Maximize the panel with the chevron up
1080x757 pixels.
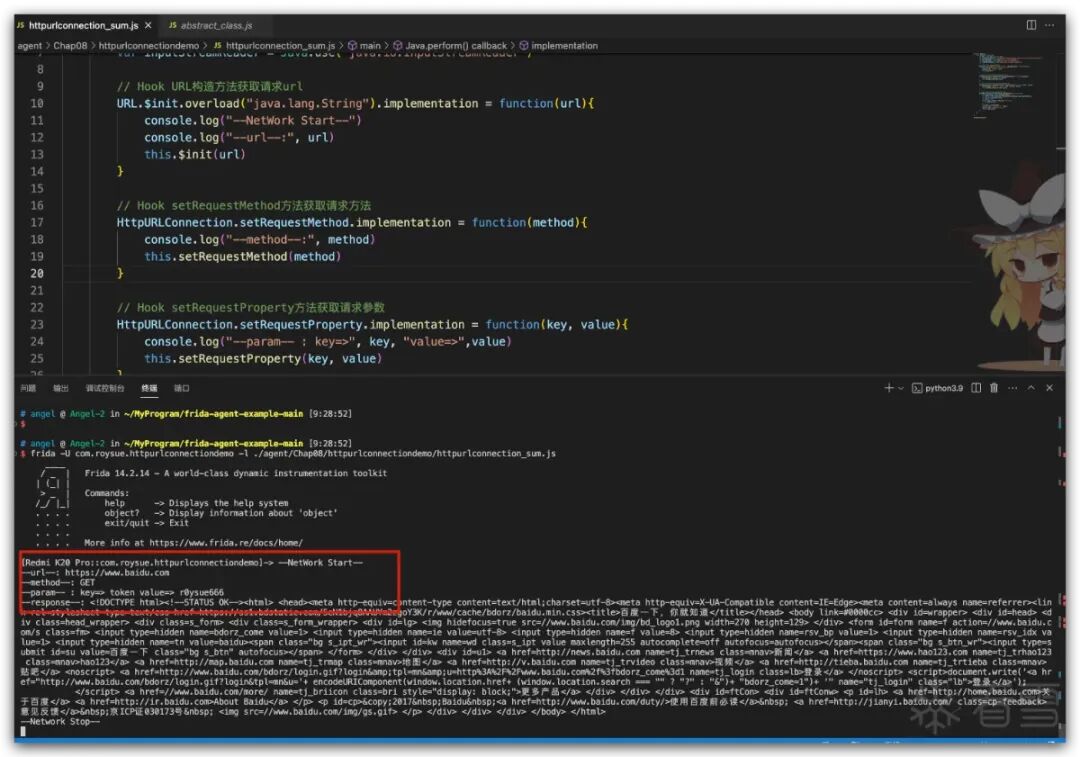1031,388
